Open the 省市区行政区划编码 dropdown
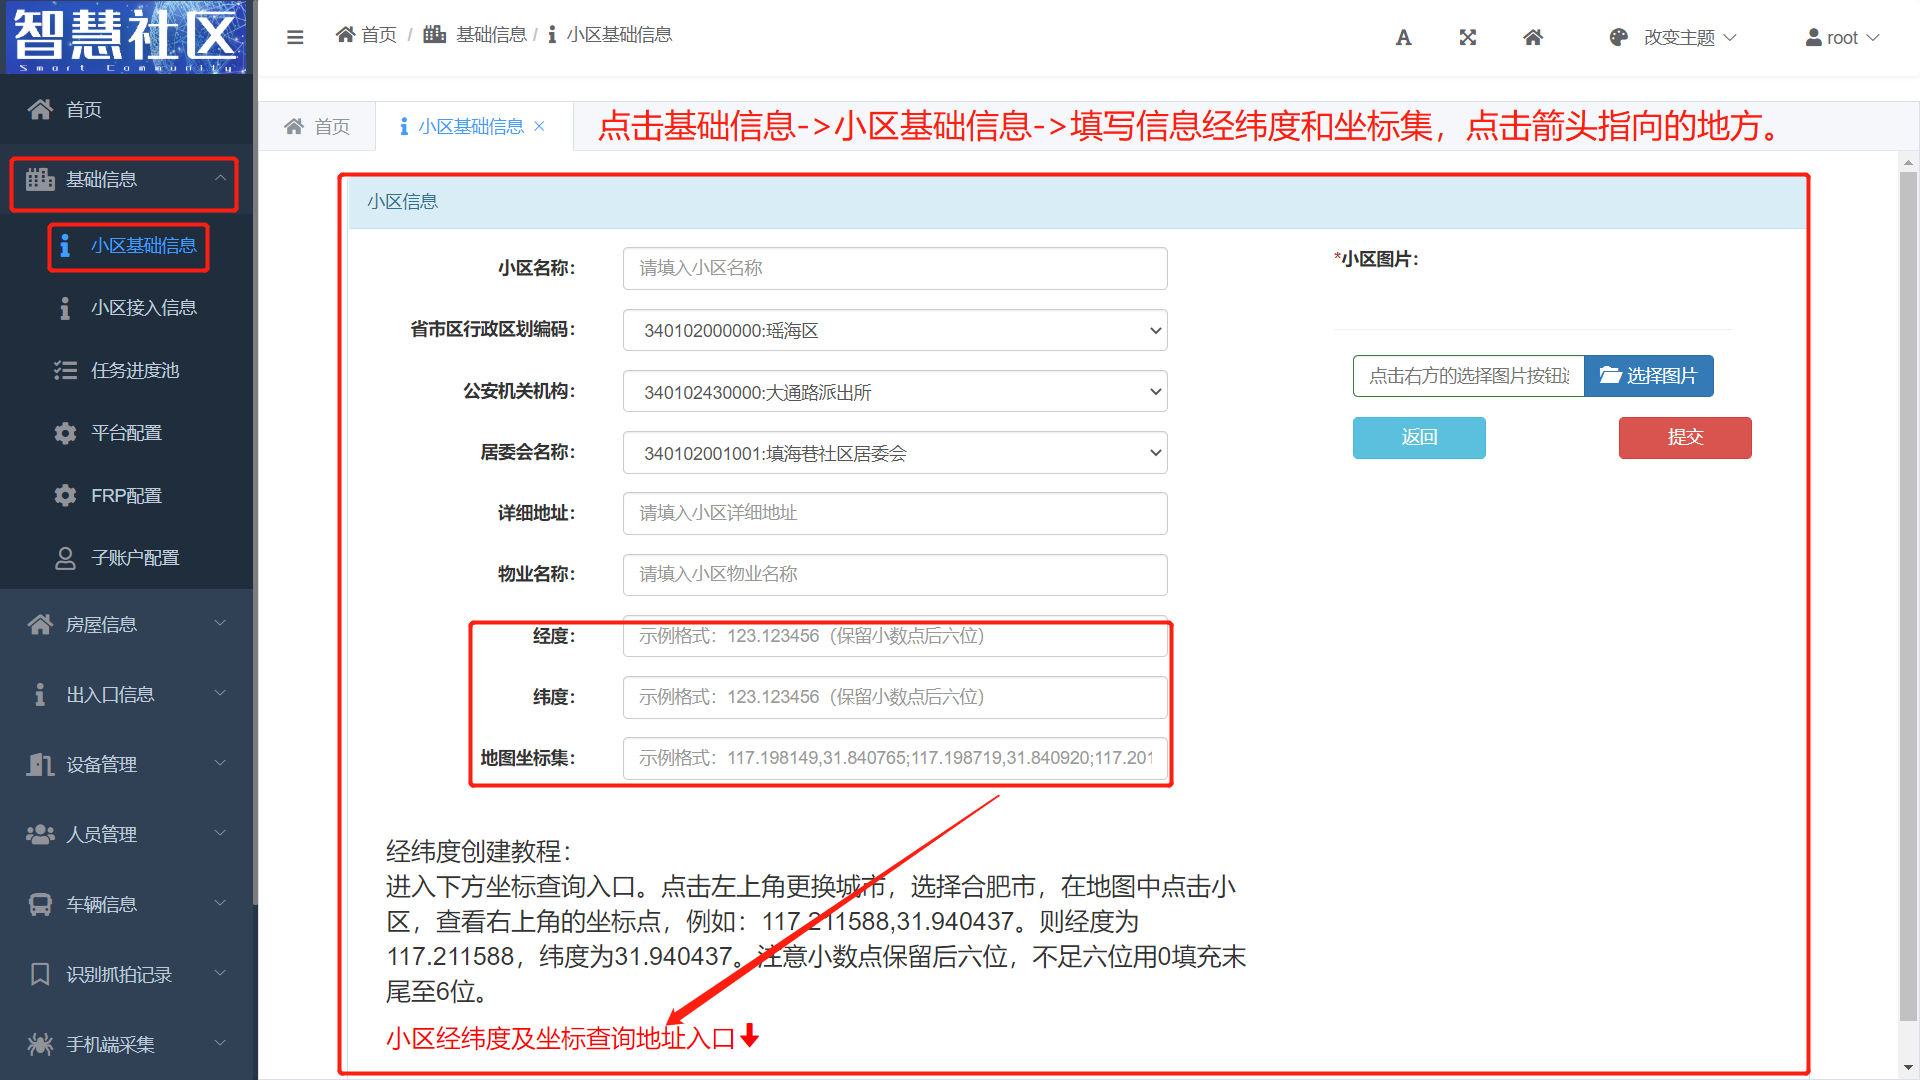 coord(894,330)
